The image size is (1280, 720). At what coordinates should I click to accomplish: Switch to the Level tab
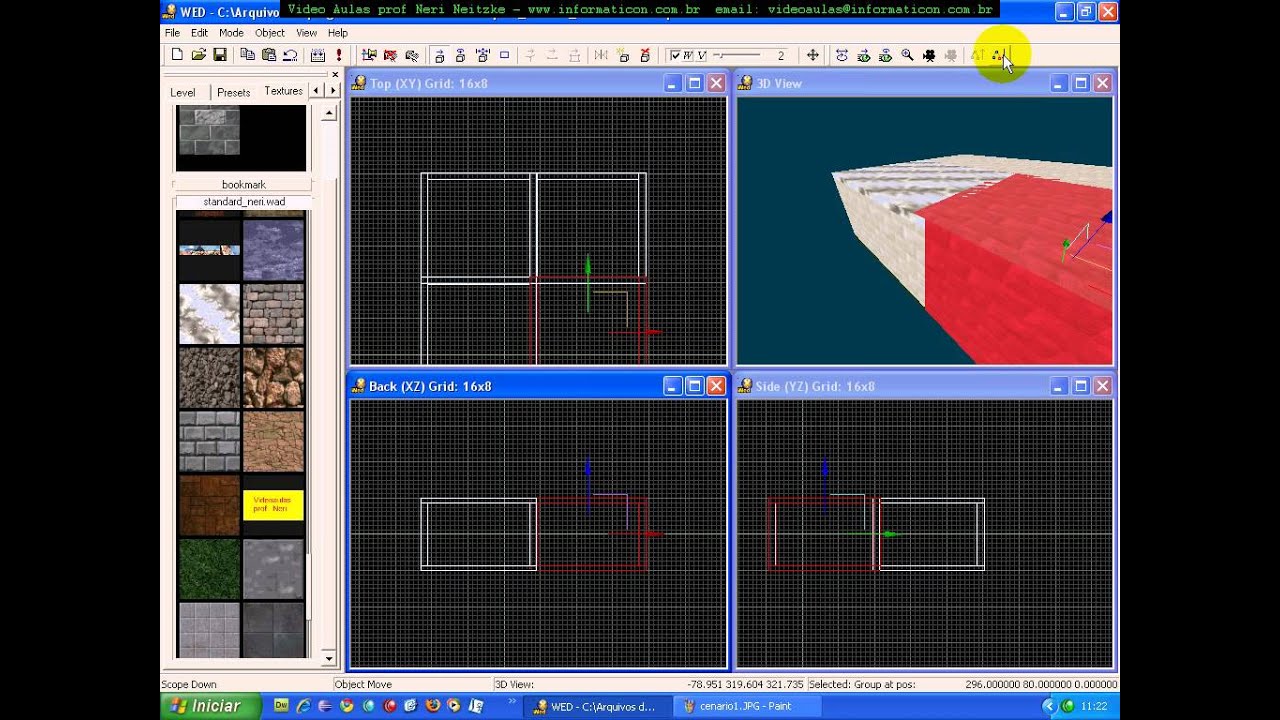pyautogui.click(x=183, y=92)
